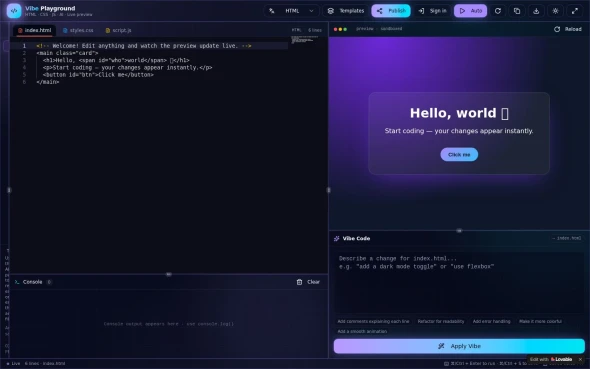Click the Live status indicator
Screen dimensions: 590x369
13,363
